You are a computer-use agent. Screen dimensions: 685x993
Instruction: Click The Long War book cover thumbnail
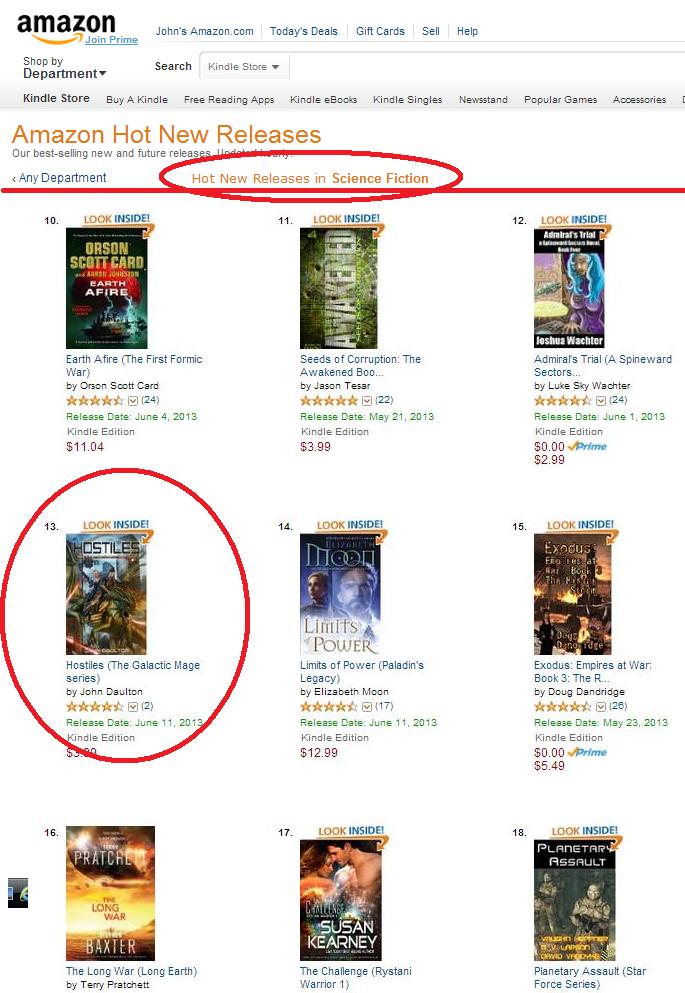pyautogui.click(x=110, y=893)
